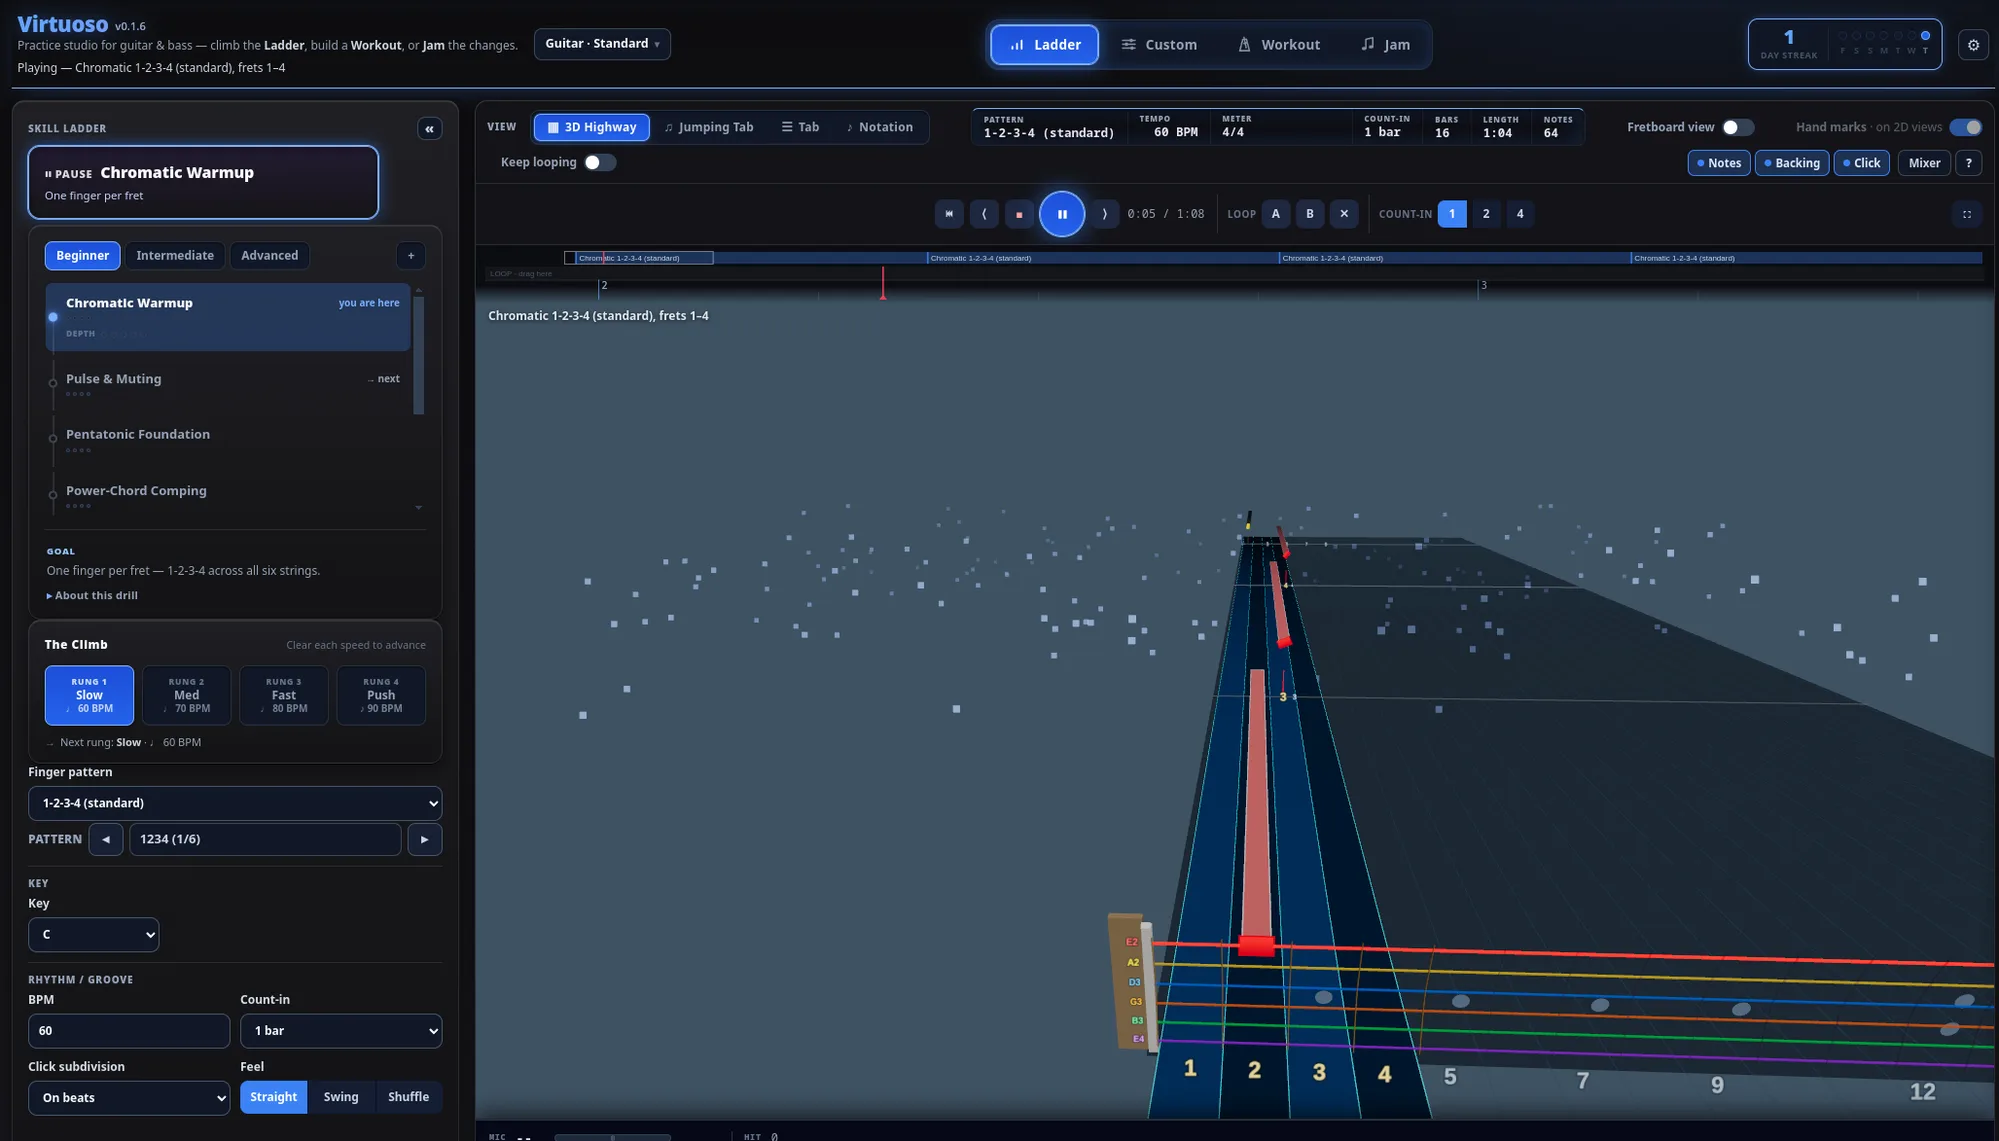1999x1141 pixels.
Task: Select the Pentatonic Foundation drill
Action: coord(228,440)
